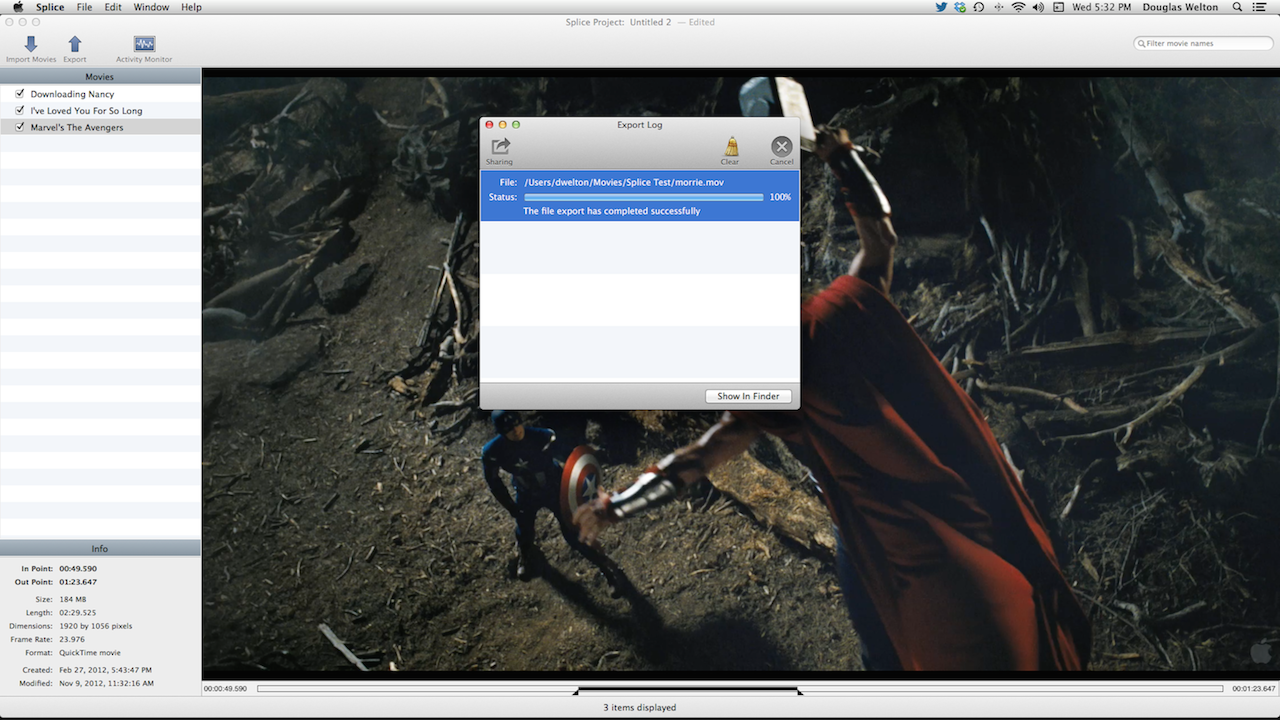The width and height of the screenshot is (1280, 720).
Task: Click the volume menu bar icon
Action: (x=1038, y=7)
